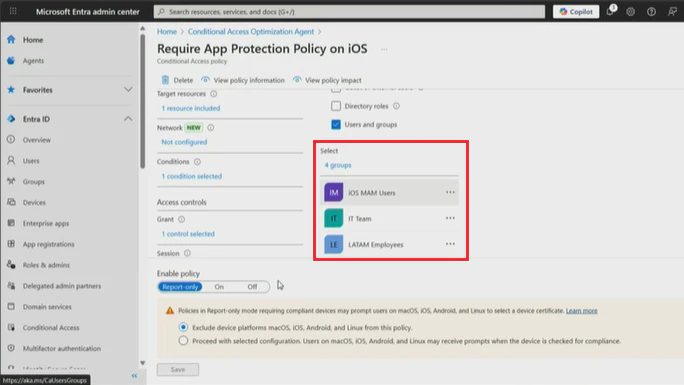Viewport: 684px width, 385px height.
Task: Open Groups in sidebar
Action: [34, 181]
